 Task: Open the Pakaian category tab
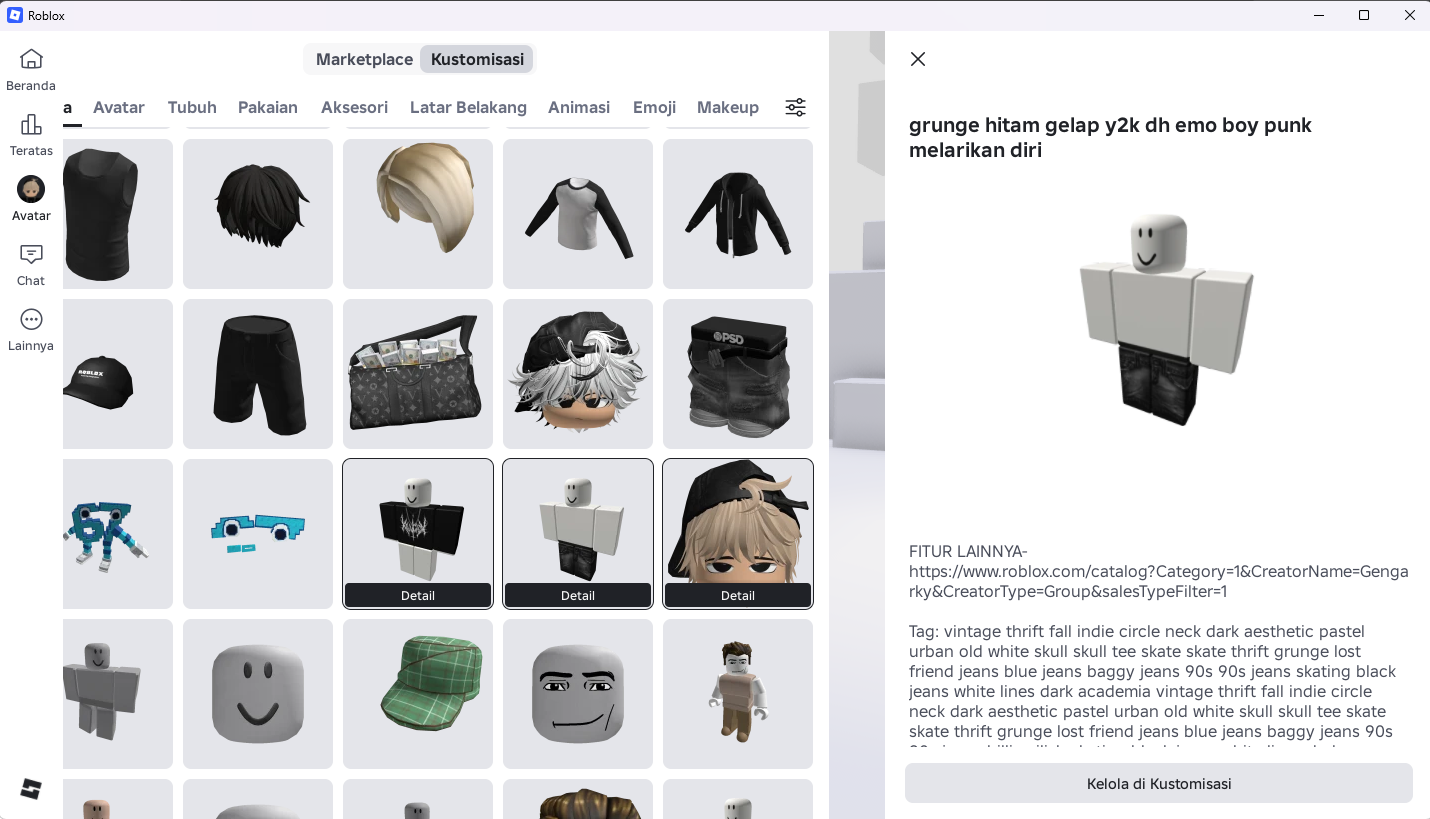[x=268, y=107]
